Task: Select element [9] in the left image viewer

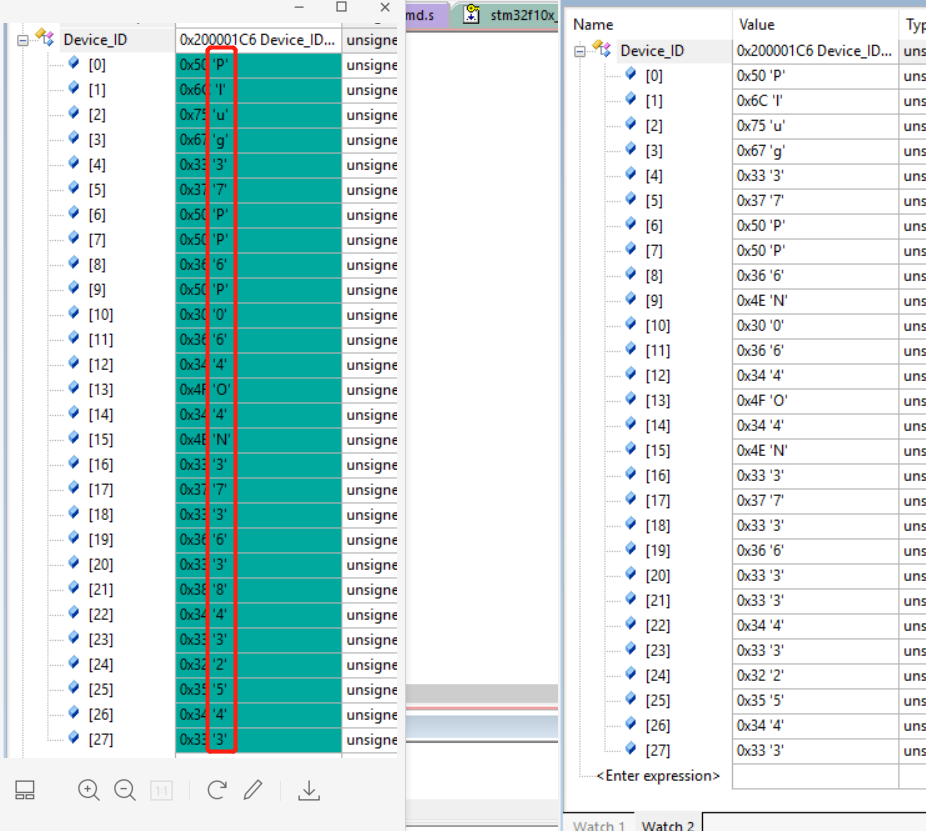Action: click(97, 289)
